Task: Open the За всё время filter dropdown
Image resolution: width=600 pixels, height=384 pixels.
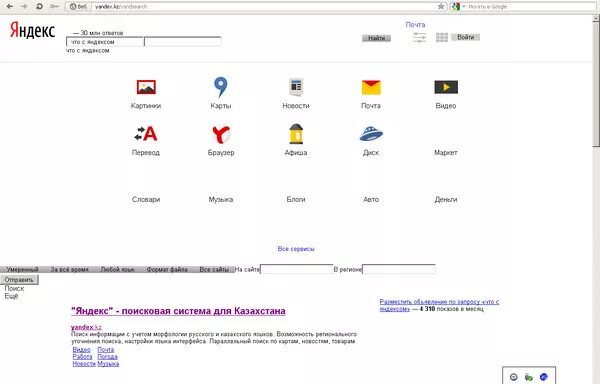Action: point(70,269)
